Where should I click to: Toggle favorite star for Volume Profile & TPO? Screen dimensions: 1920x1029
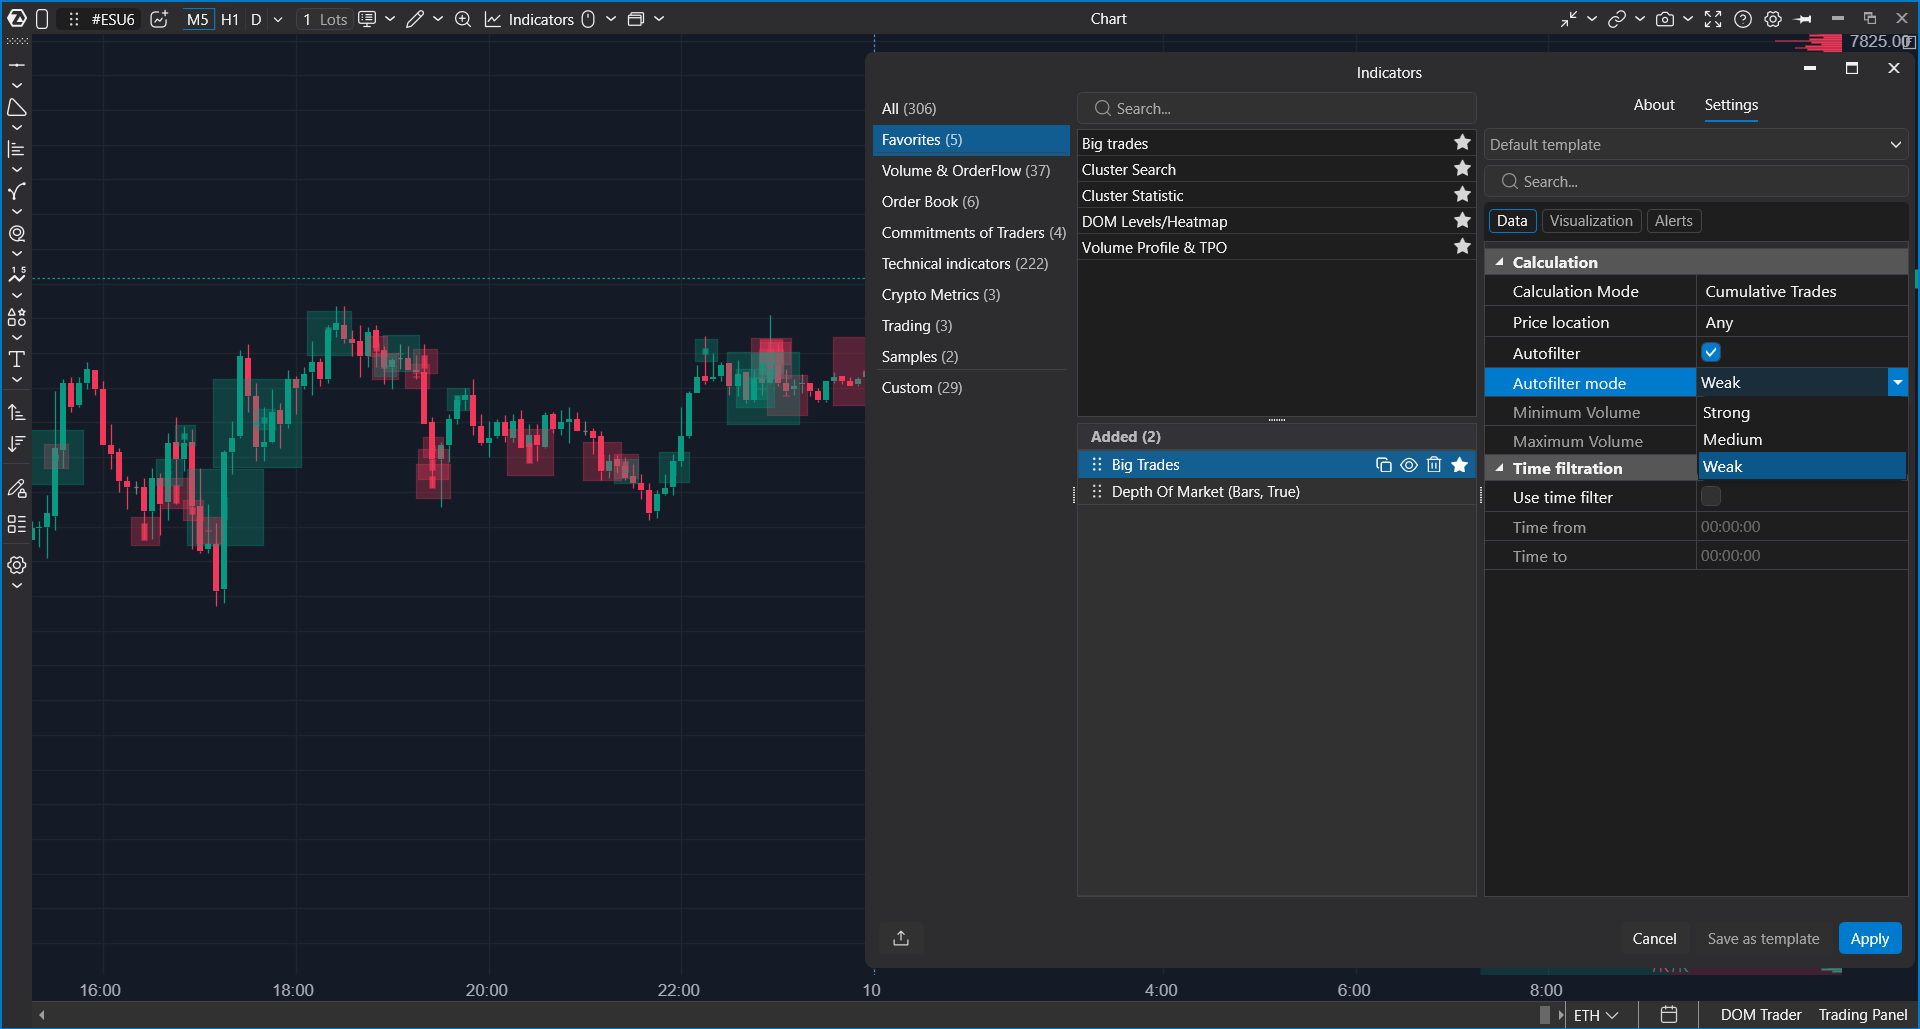(x=1462, y=247)
